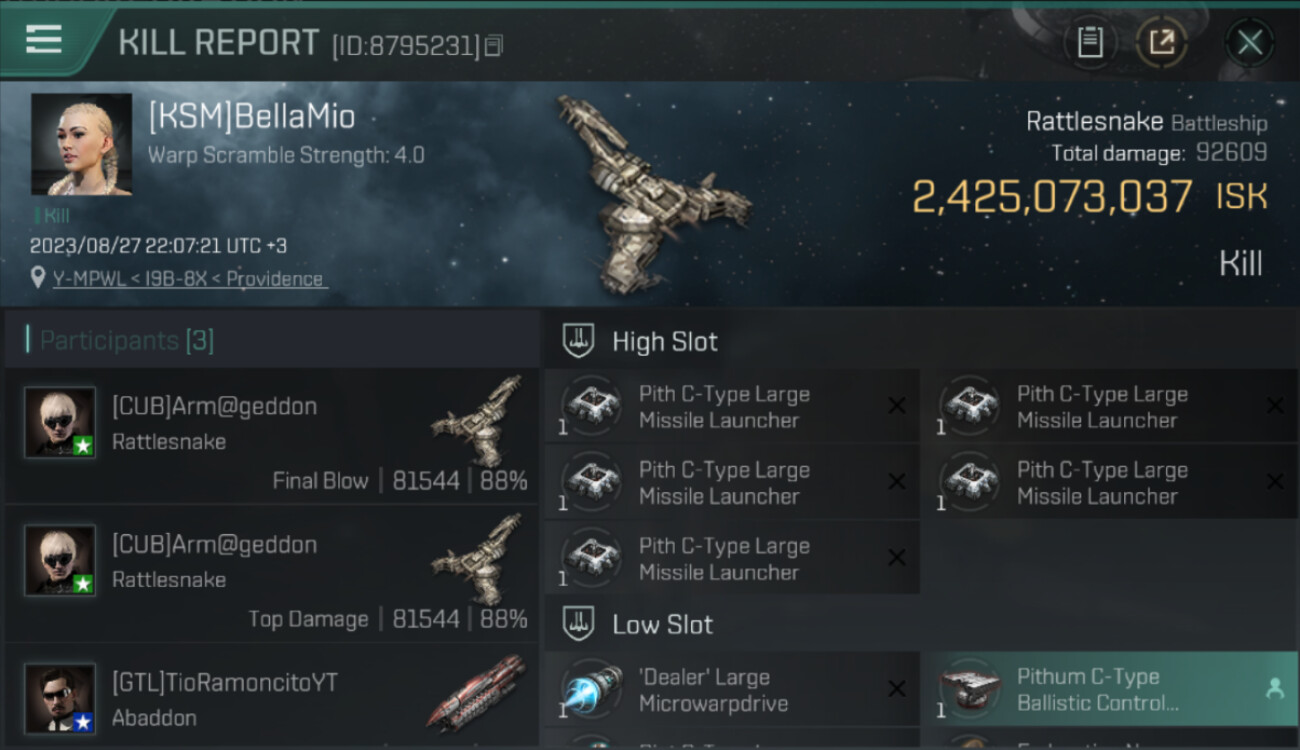Open the clipboard notes icon

[x=1090, y=42]
